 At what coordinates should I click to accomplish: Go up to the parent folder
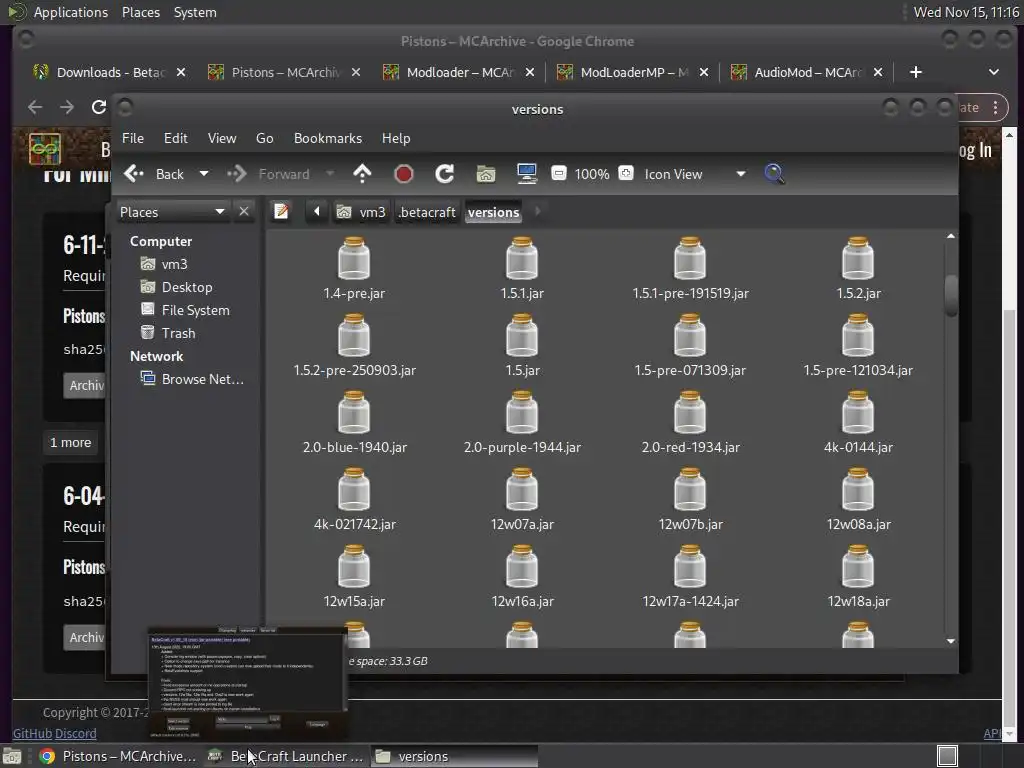click(x=362, y=174)
